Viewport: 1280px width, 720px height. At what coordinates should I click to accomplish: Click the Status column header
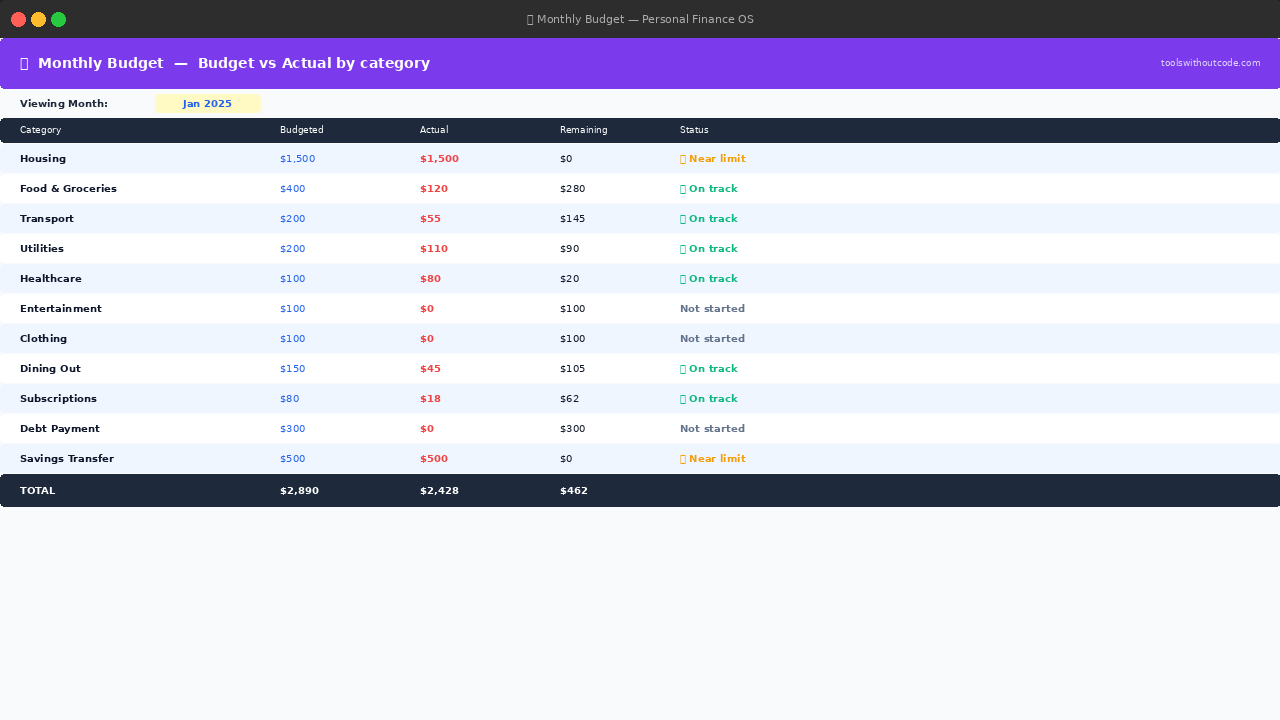(694, 130)
